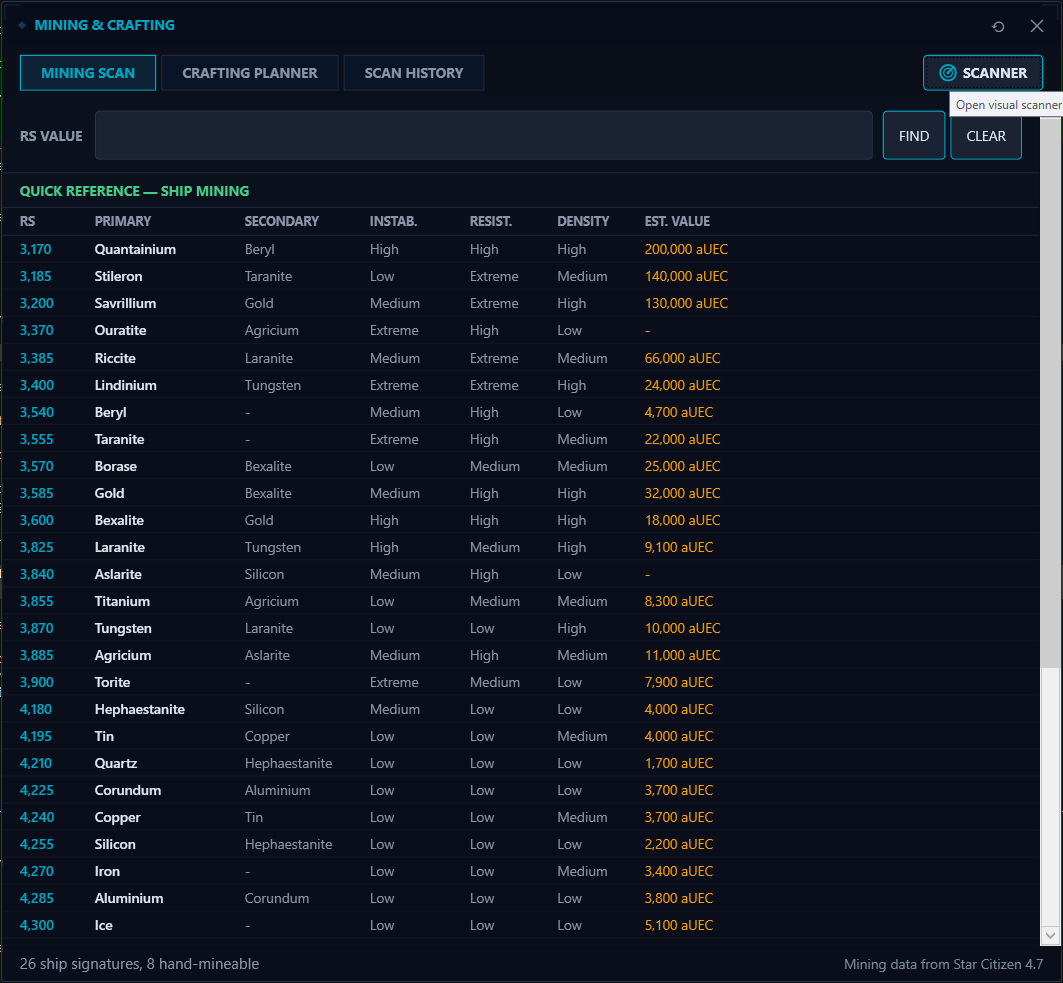Image resolution: width=1063 pixels, height=983 pixels.
Task: Click Tin in the primary column
Action: click(104, 736)
